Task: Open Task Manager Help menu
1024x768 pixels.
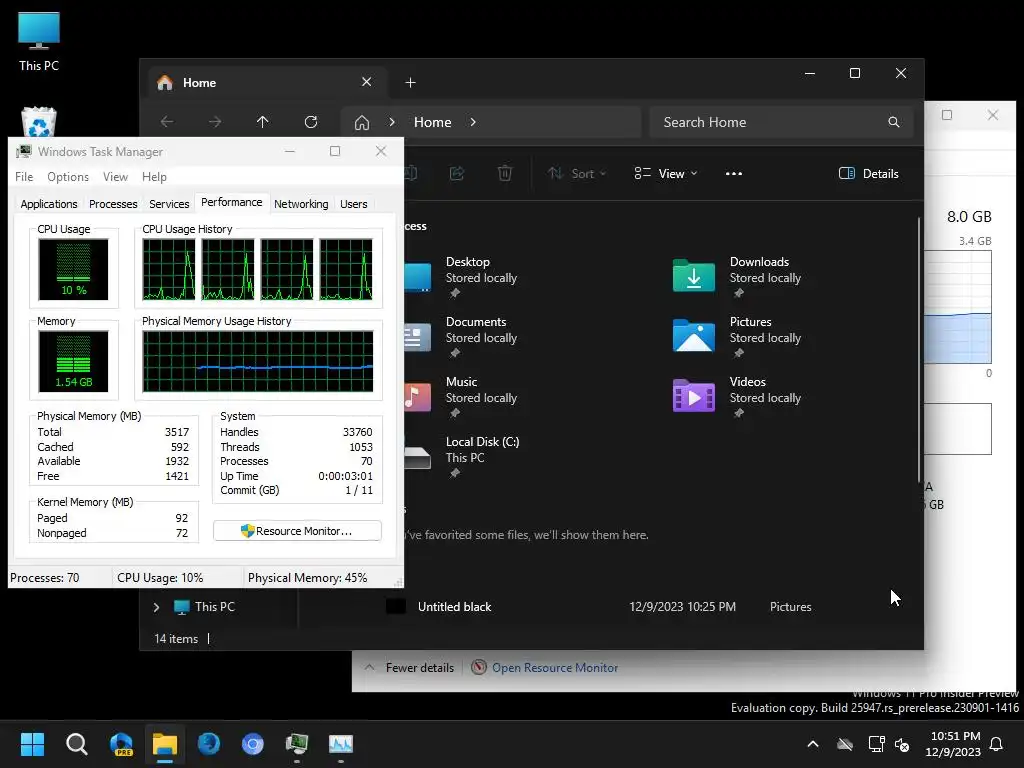Action: coord(154,177)
